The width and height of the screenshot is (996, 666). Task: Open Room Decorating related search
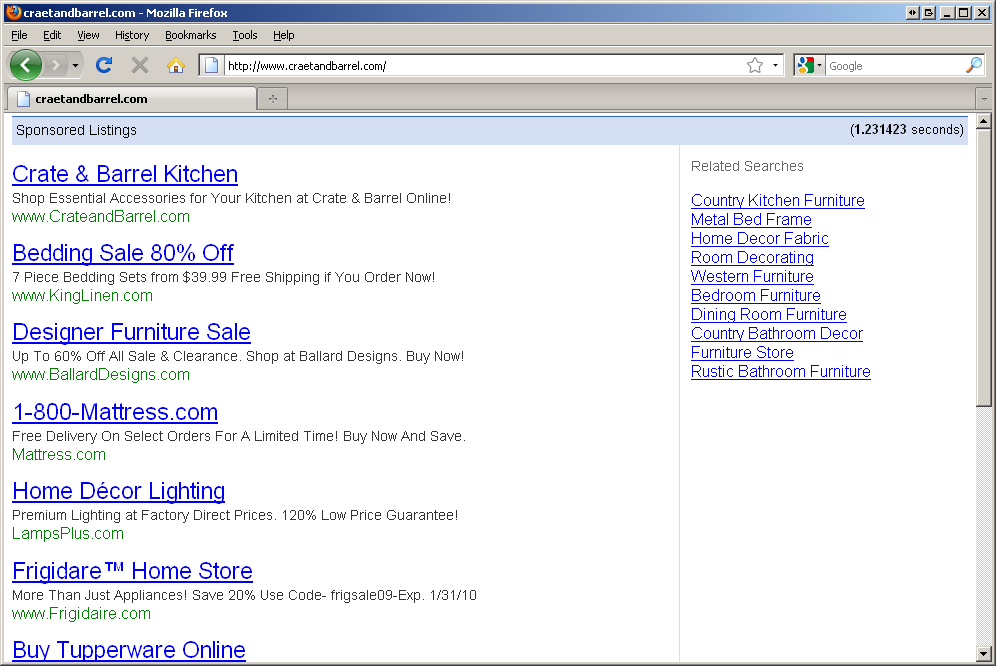pos(753,258)
